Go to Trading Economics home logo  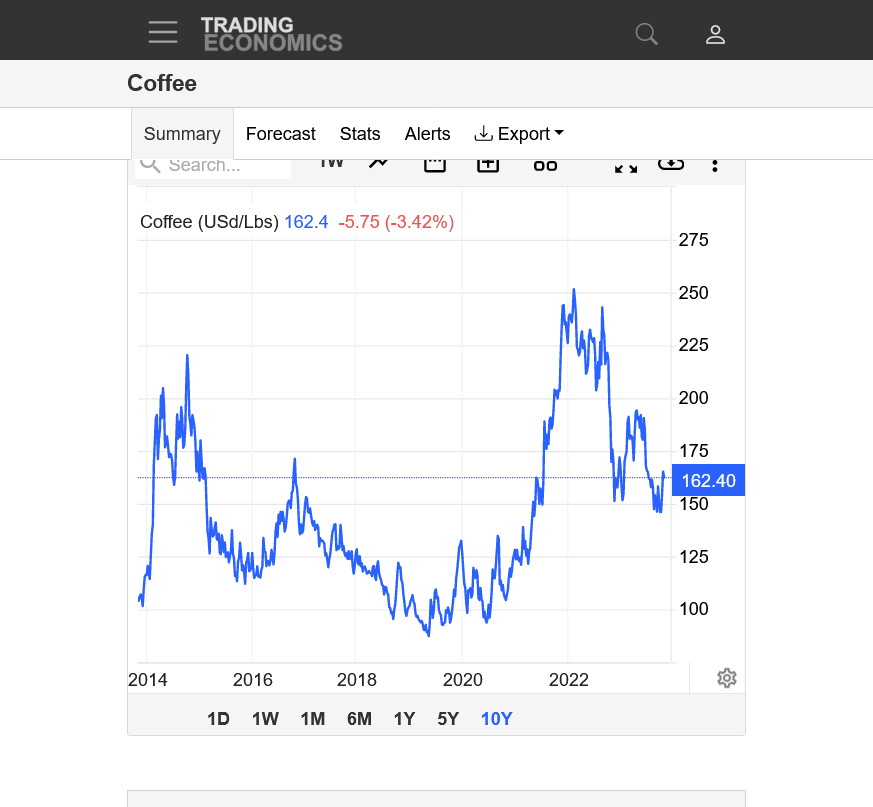271,34
